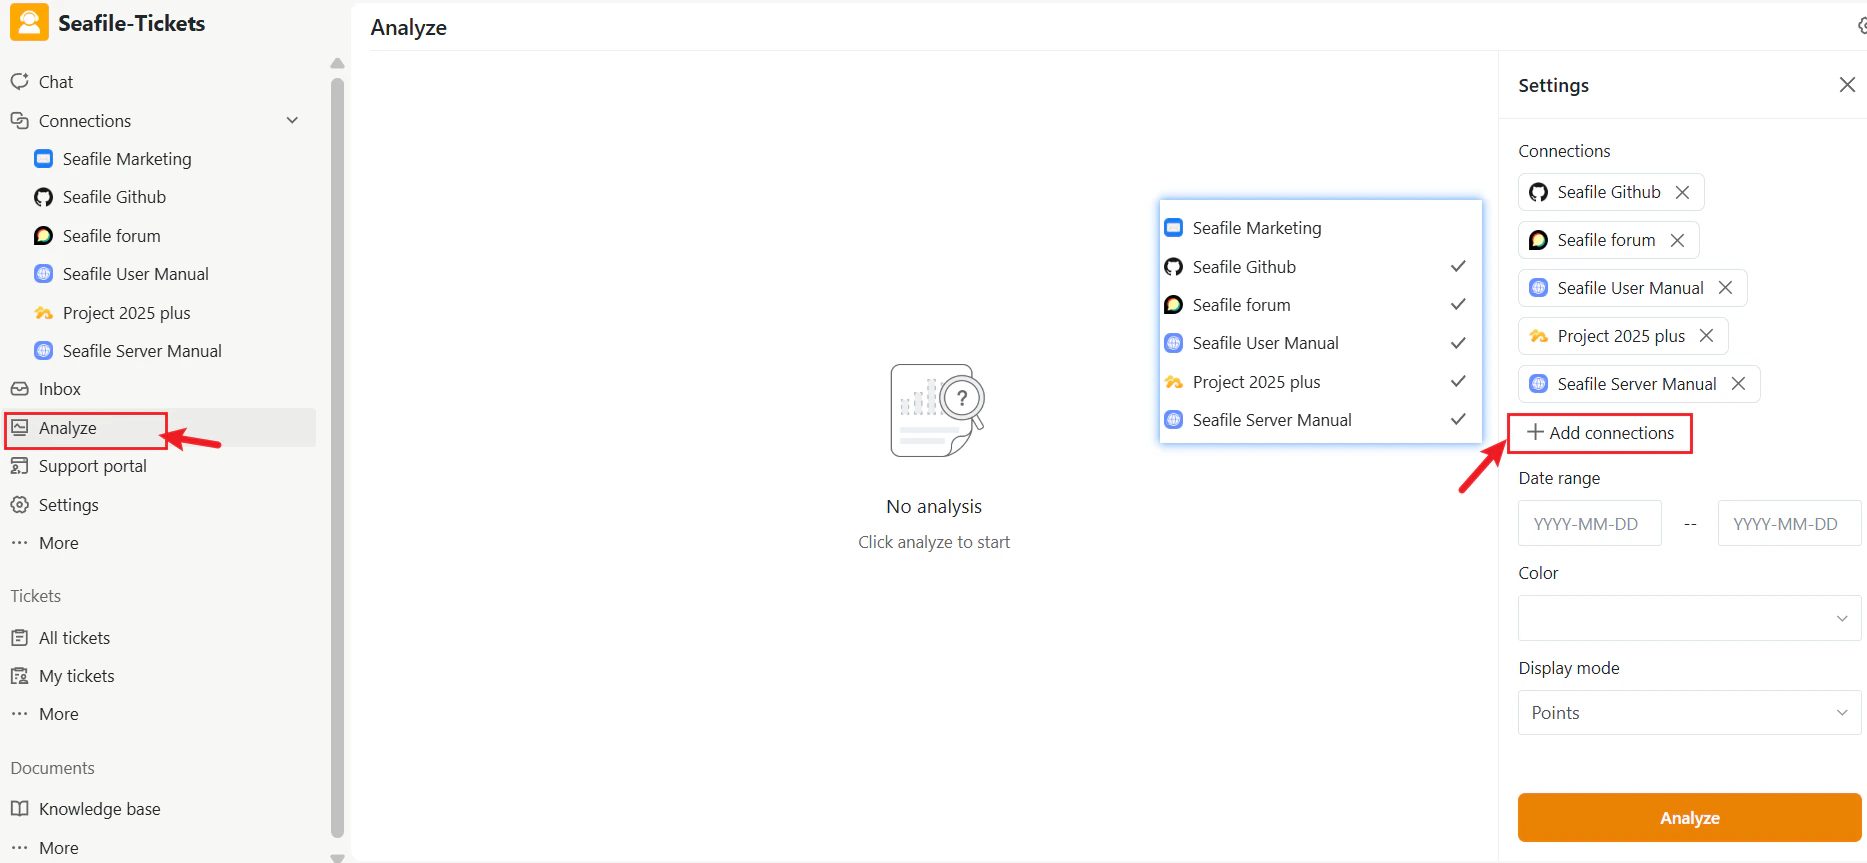Click the end date input field
Viewport: 1867px width, 863px height.
[x=1789, y=524]
